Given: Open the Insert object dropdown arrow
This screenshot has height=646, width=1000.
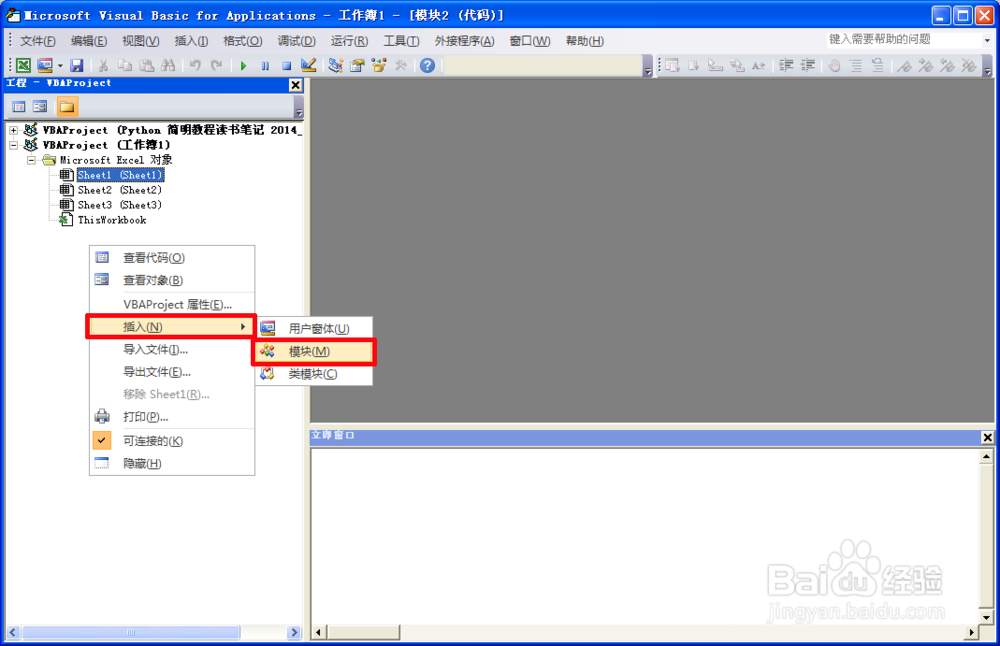Looking at the screenshot, I should pyautogui.click(x=61, y=65).
